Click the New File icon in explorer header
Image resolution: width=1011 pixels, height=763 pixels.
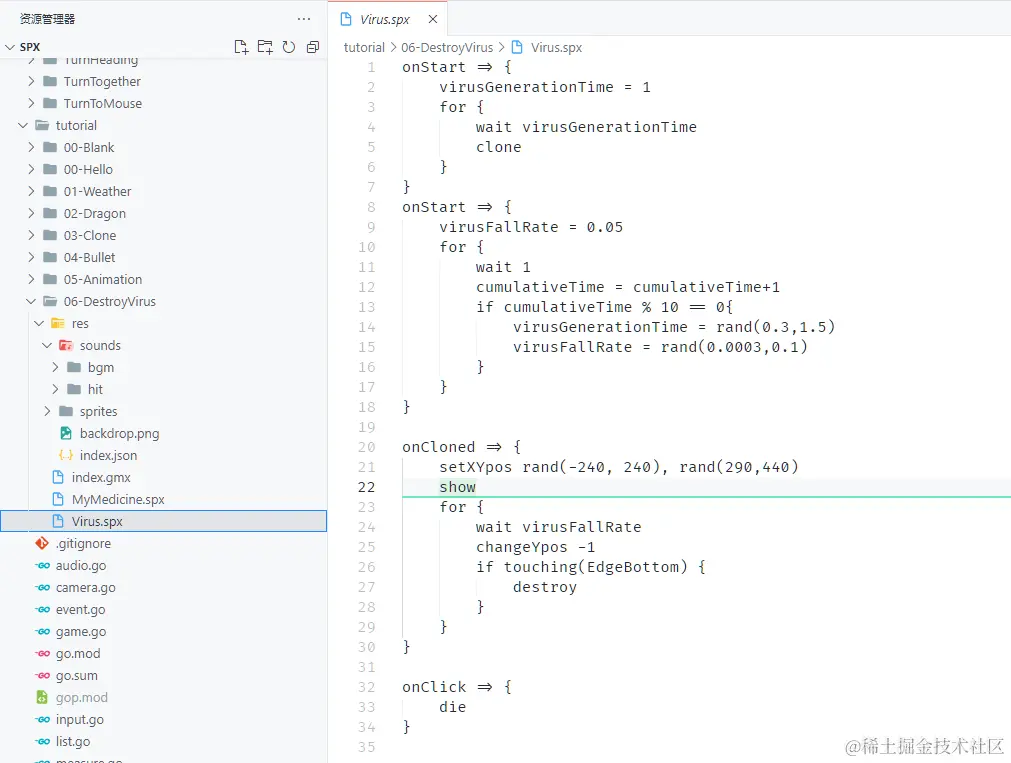pos(241,47)
